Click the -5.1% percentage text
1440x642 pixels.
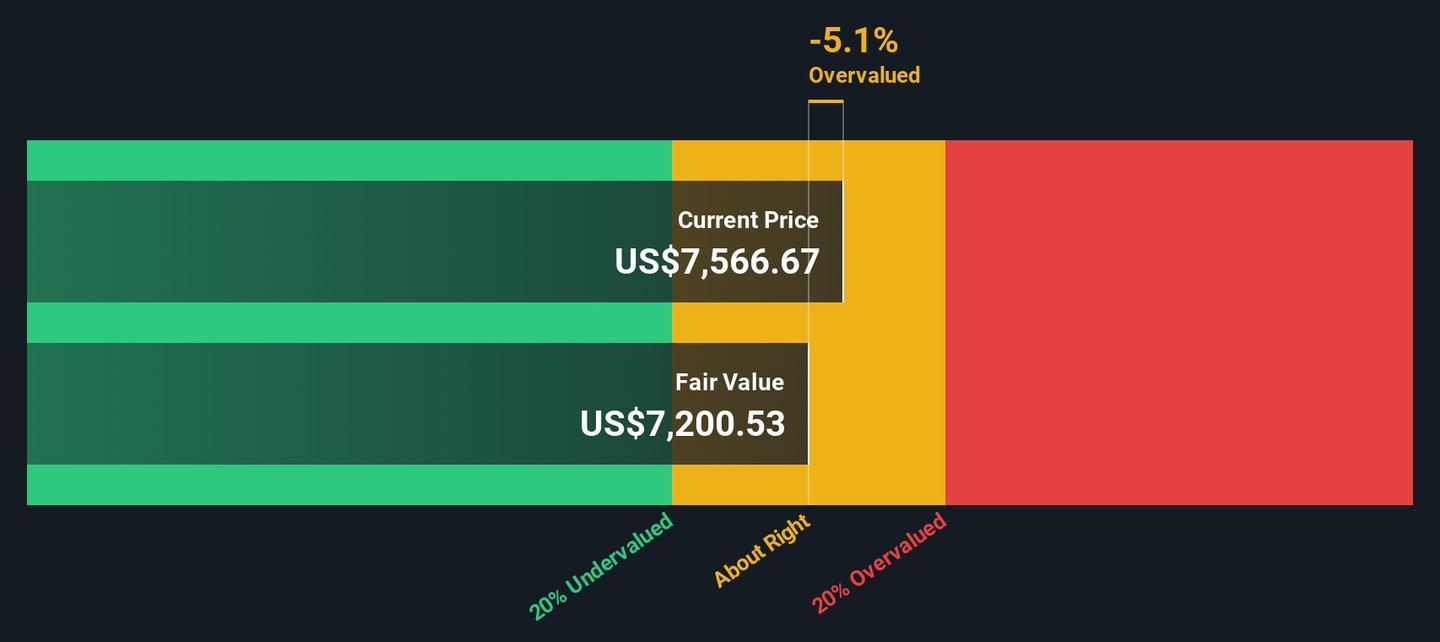click(853, 41)
